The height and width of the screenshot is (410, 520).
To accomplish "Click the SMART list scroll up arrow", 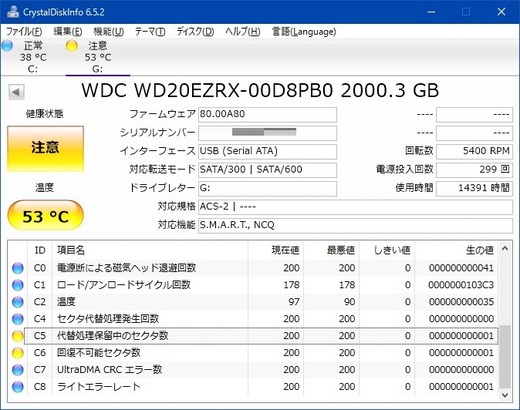I will tap(505, 249).
